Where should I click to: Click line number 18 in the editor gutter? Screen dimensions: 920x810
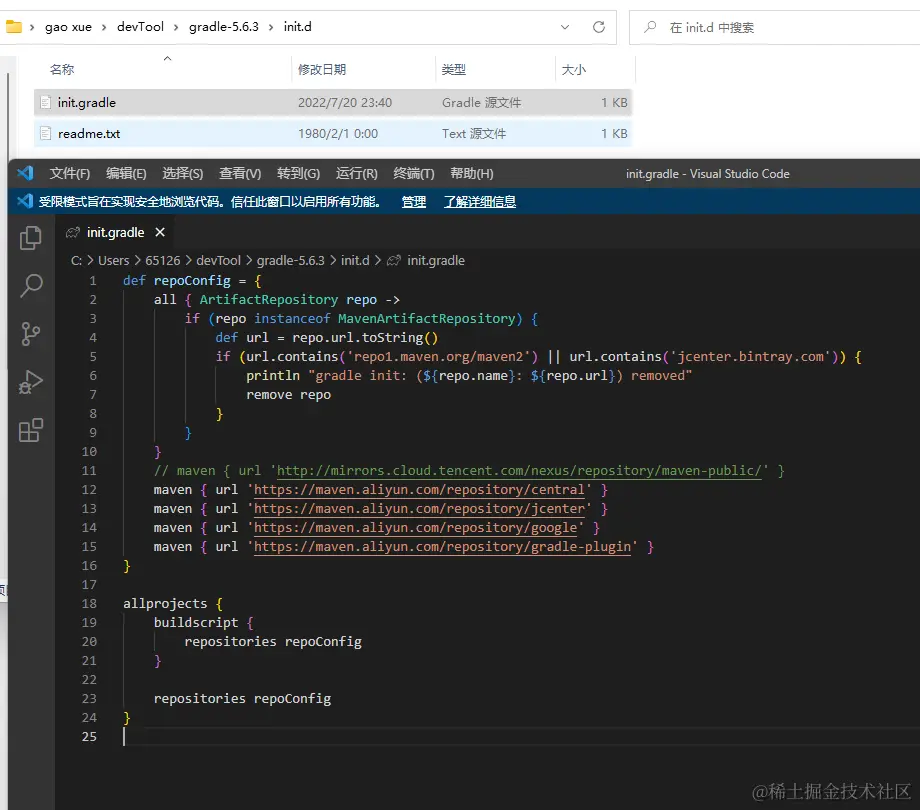pos(89,604)
